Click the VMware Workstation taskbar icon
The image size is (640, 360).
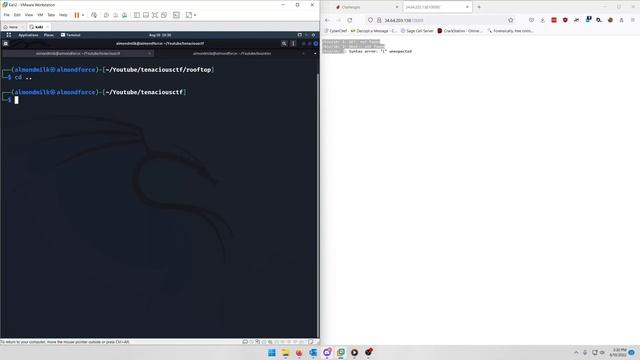pos(341,352)
